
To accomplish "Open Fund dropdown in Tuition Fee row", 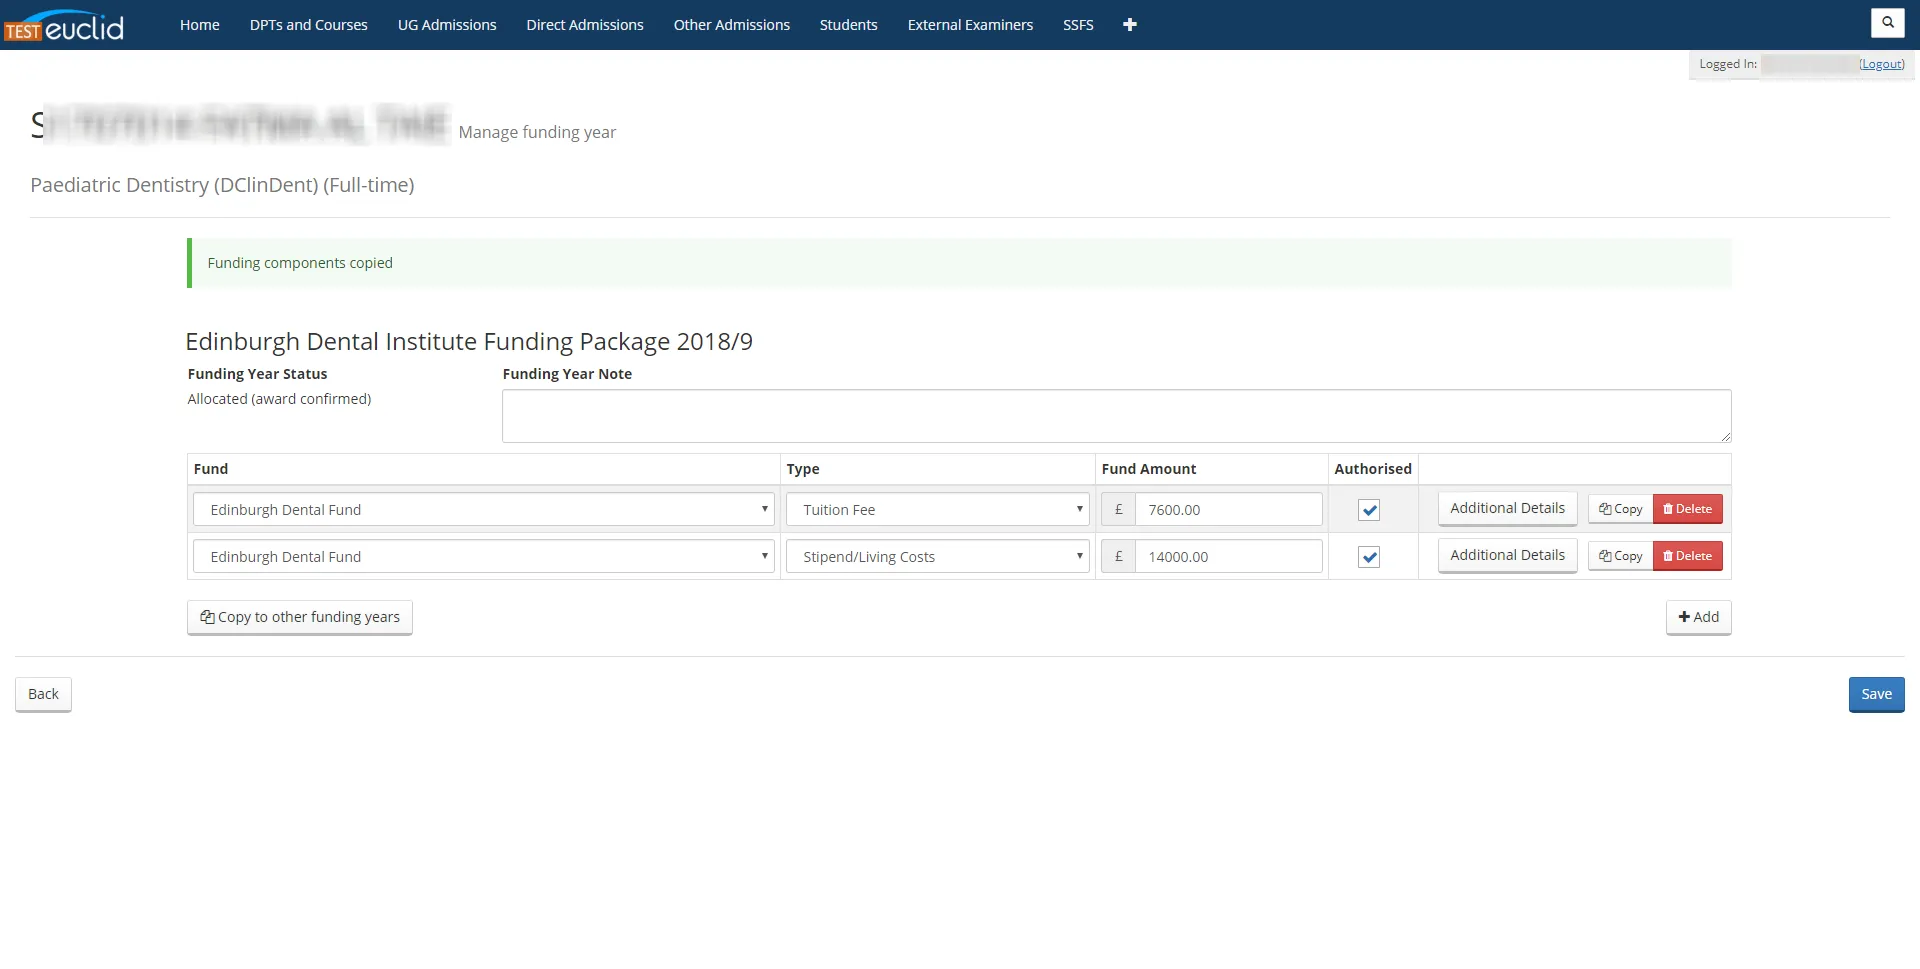I will 484,510.
